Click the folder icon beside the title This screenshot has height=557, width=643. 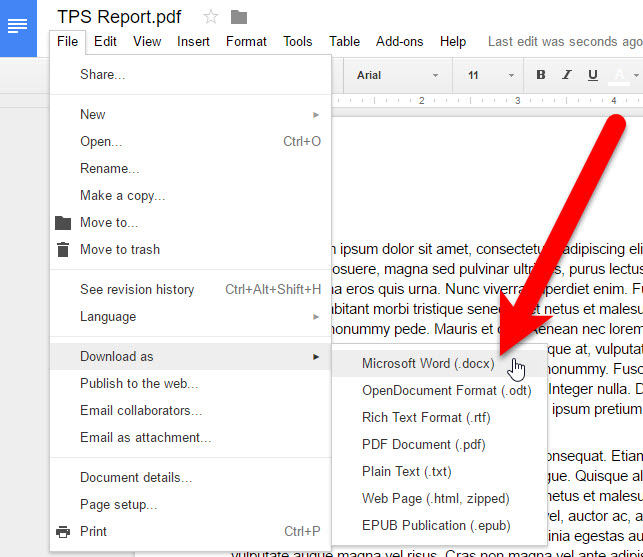point(239,17)
